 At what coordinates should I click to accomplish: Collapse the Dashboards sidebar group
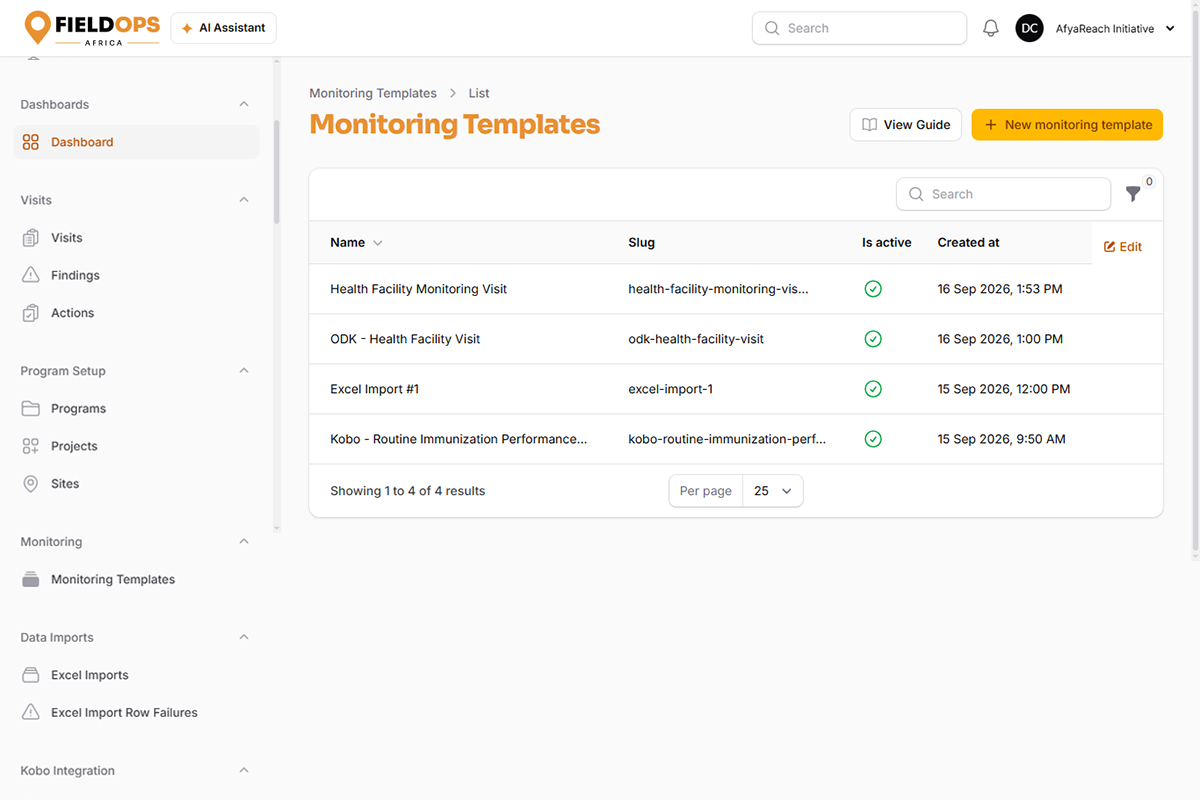[244, 105]
